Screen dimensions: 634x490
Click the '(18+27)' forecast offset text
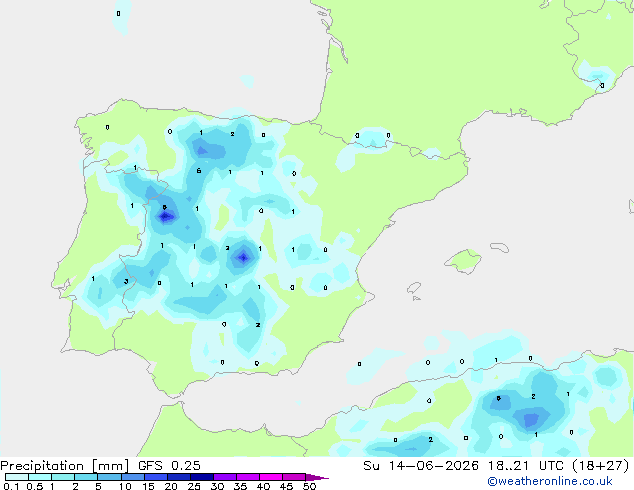tap(601, 466)
